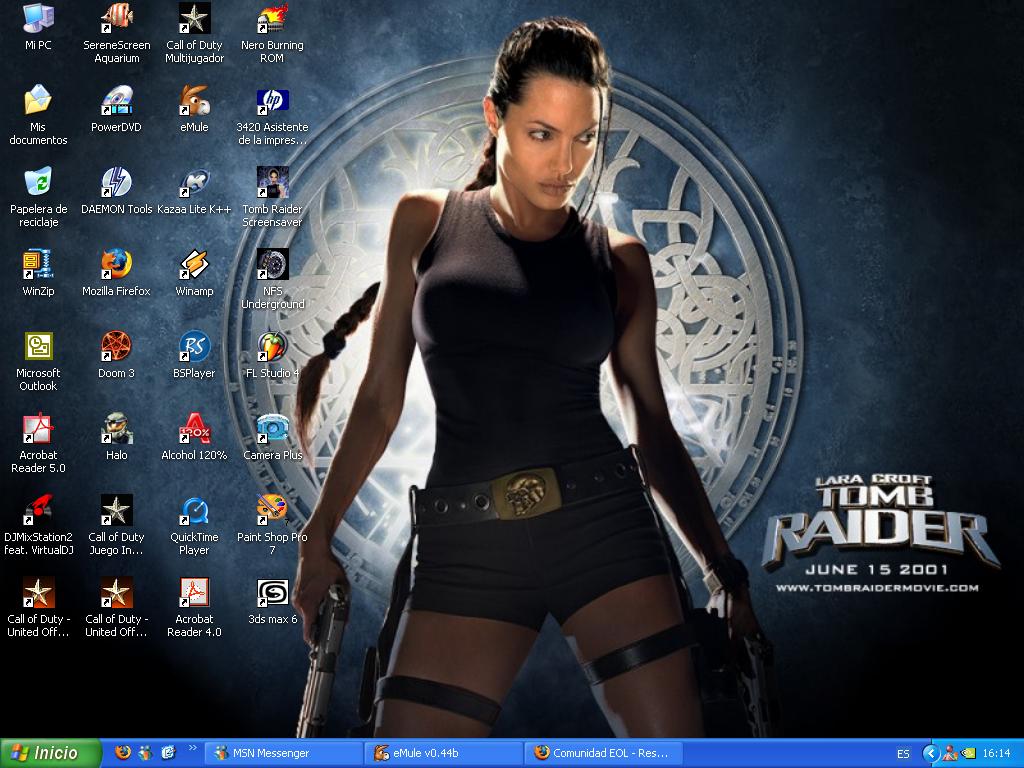This screenshot has width=1024, height=768.
Task: Open the ES language bar selector
Action: 903,753
